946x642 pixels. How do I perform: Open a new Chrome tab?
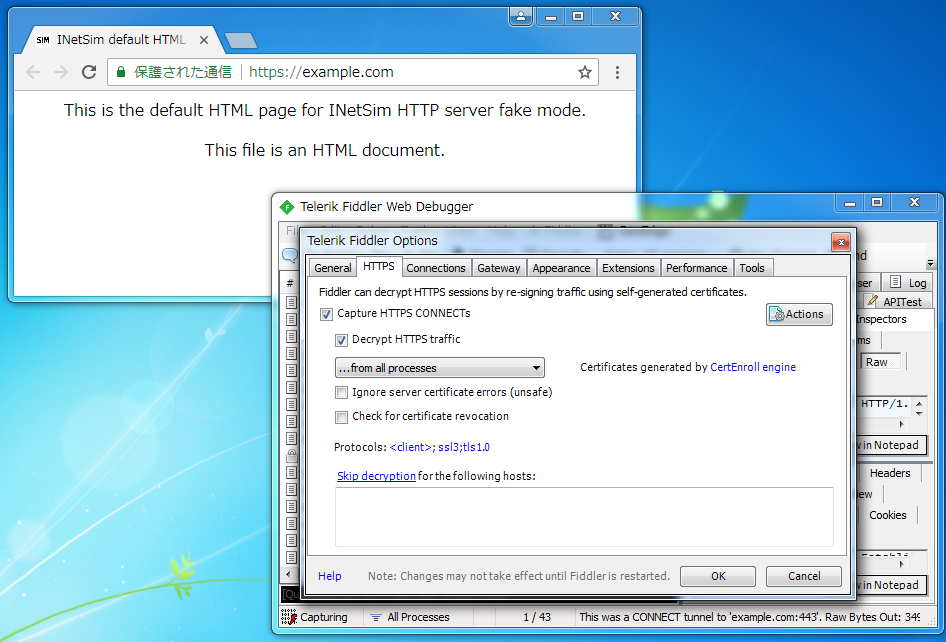click(241, 40)
